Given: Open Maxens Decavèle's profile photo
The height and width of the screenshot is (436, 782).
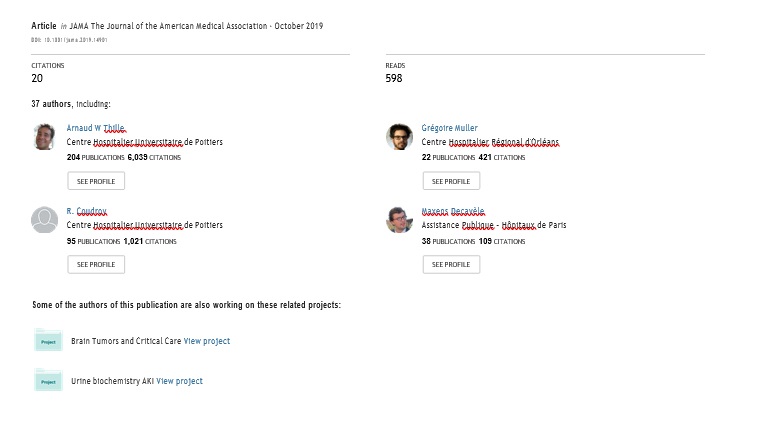Looking at the screenshot, I should [399, 219].
